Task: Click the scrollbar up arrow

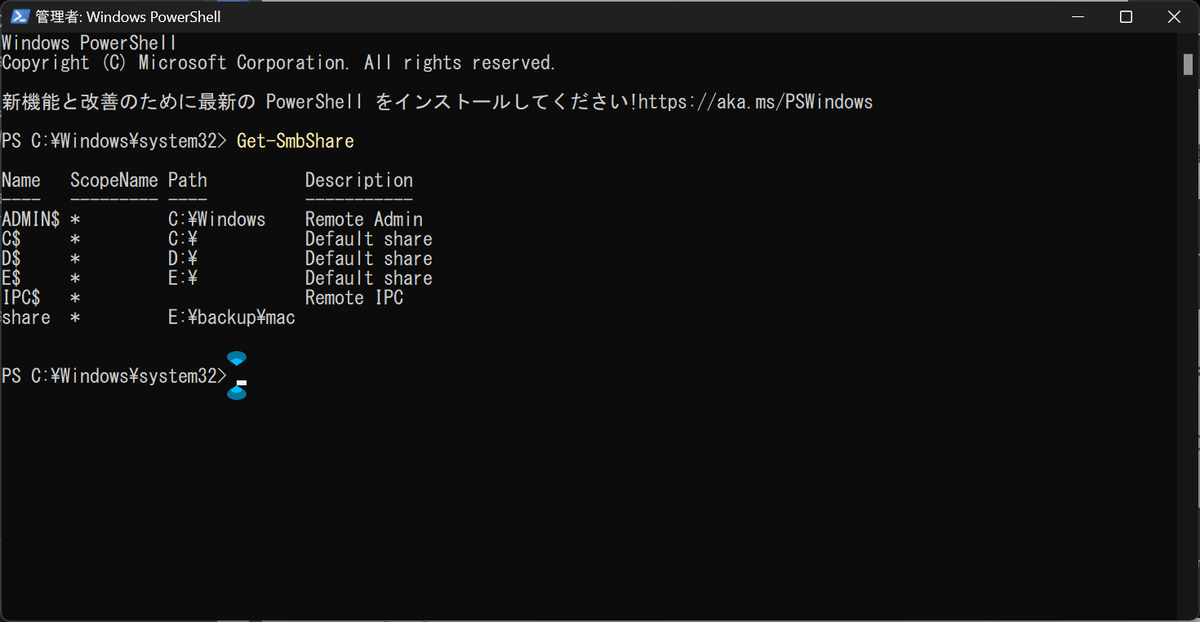Action: click(1188, 42)
